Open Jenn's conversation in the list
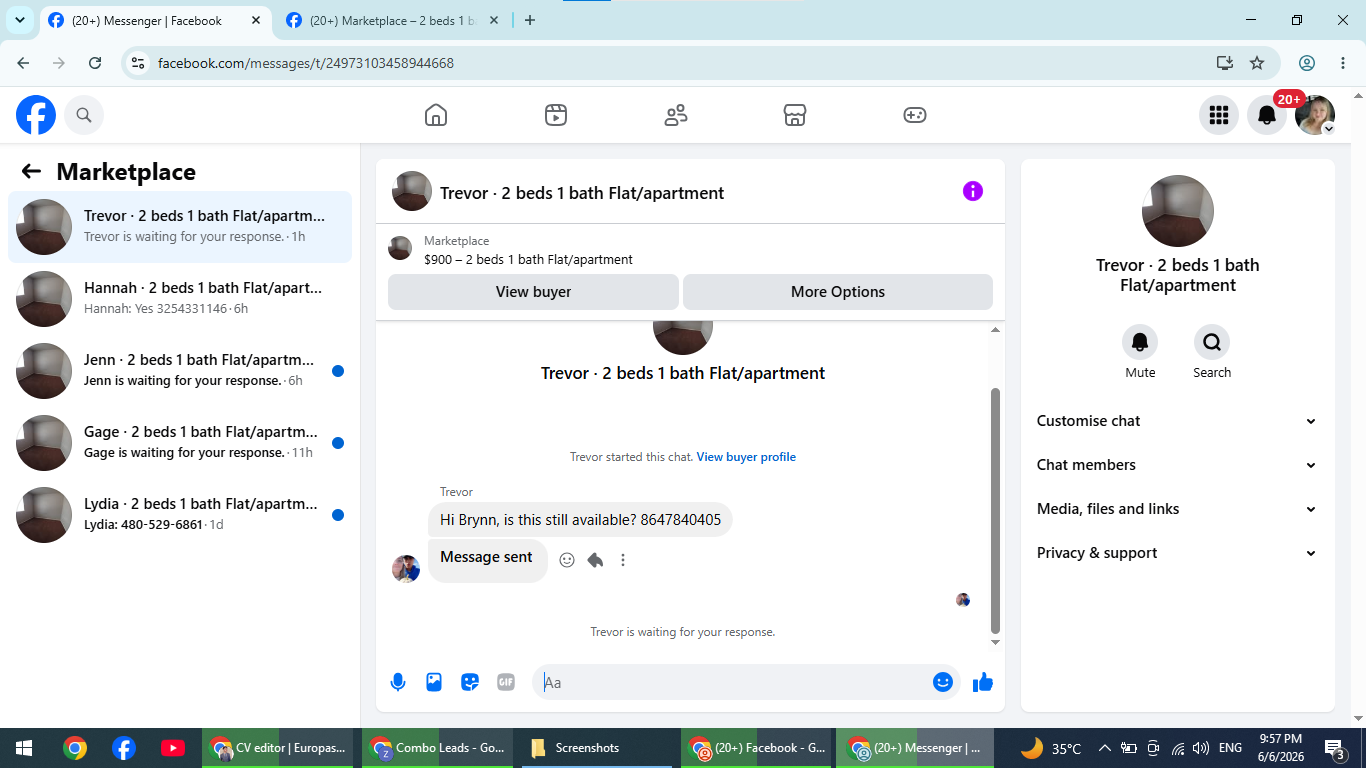Image resolution: width=1366 pixels, height=768 pixels. tap(180, 371)
